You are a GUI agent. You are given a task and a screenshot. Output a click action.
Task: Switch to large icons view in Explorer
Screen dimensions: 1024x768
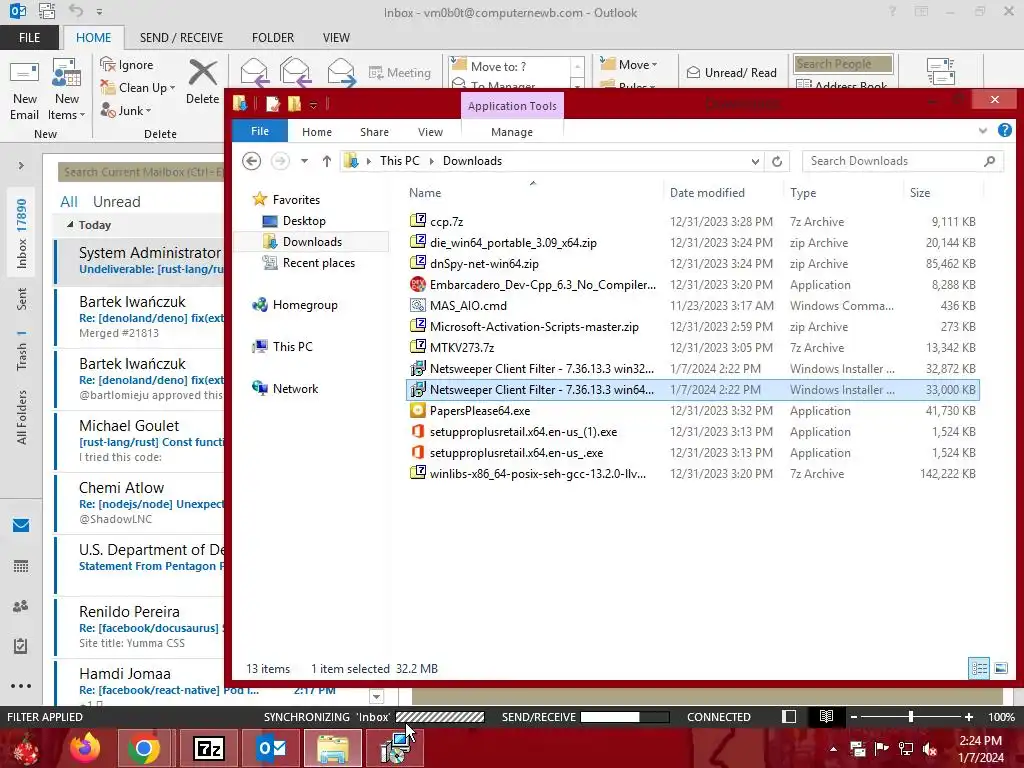(1000, 668)
